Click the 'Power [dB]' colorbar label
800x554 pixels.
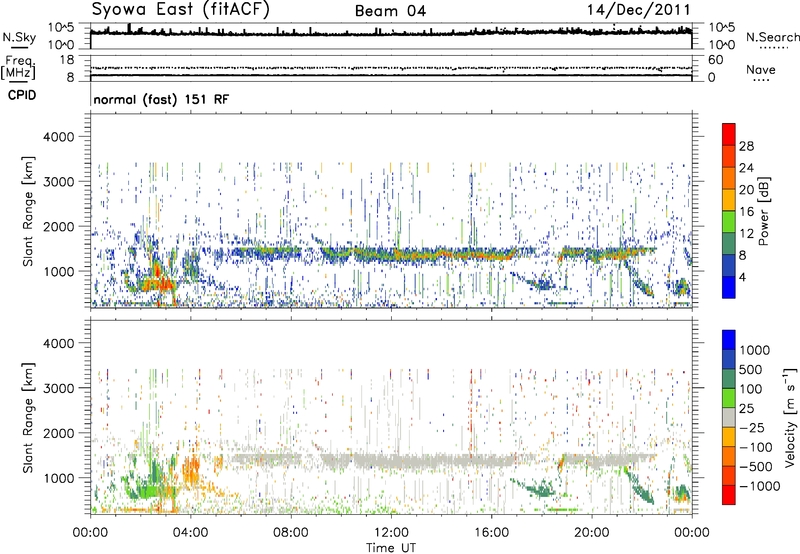764,212
